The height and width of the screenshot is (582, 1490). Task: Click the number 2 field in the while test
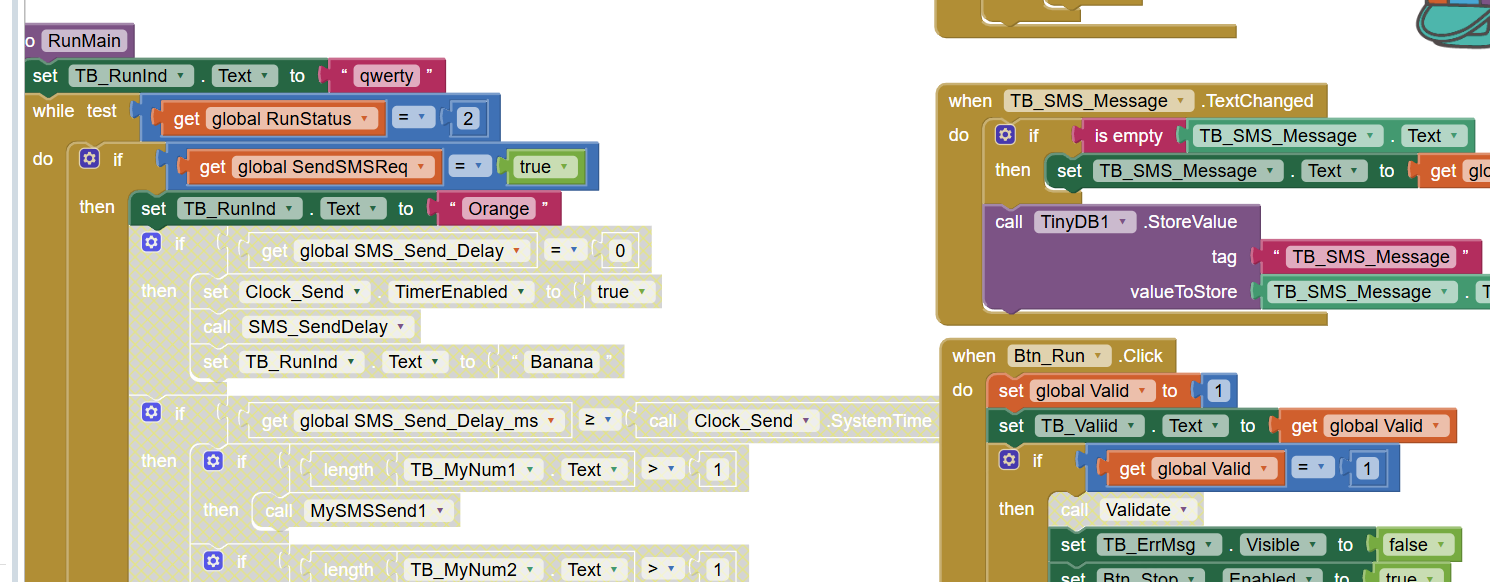click(467, 119)
